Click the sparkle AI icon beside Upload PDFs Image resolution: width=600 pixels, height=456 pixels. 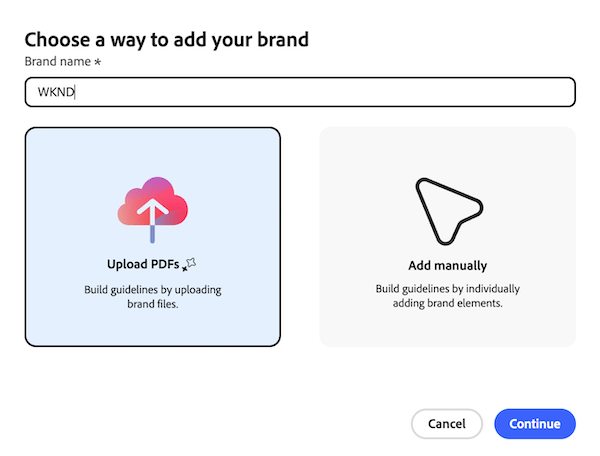tap(191, 263)
